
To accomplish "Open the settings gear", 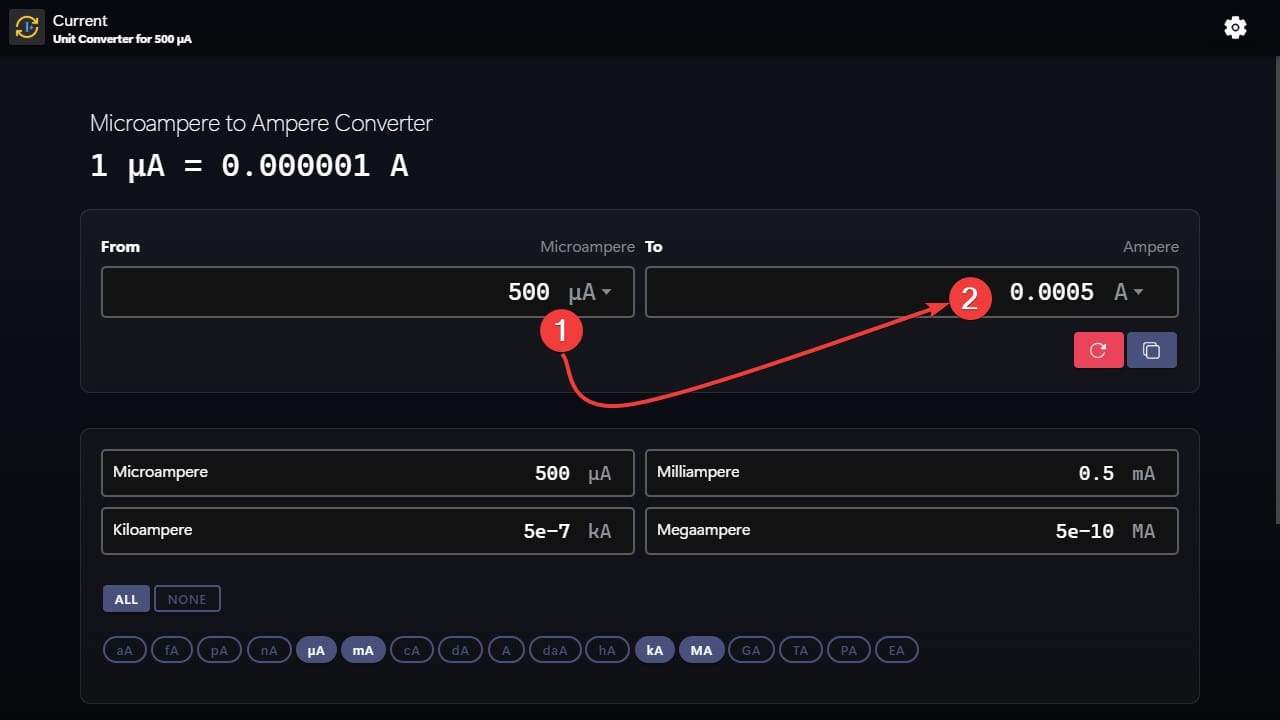I will [1235, 27].
